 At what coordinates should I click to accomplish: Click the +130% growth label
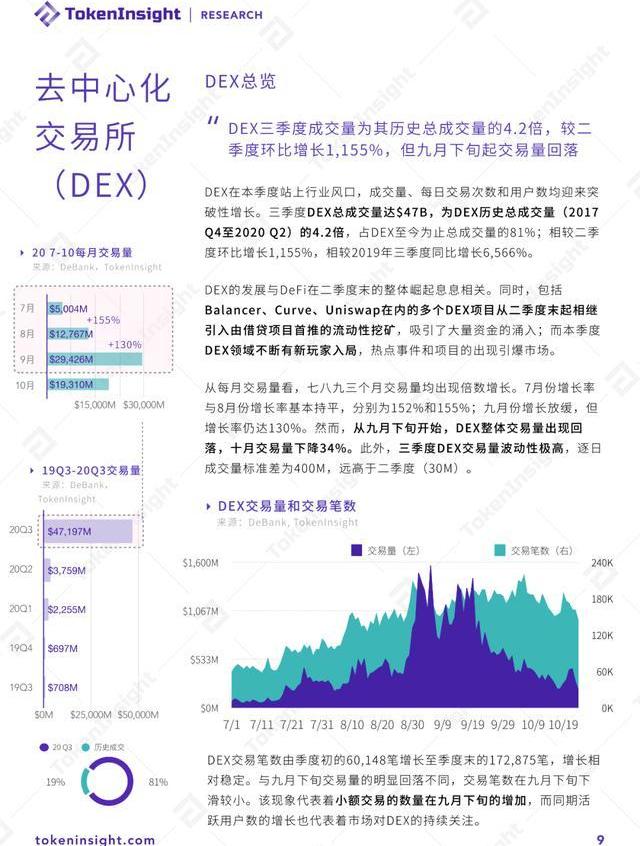125,344
